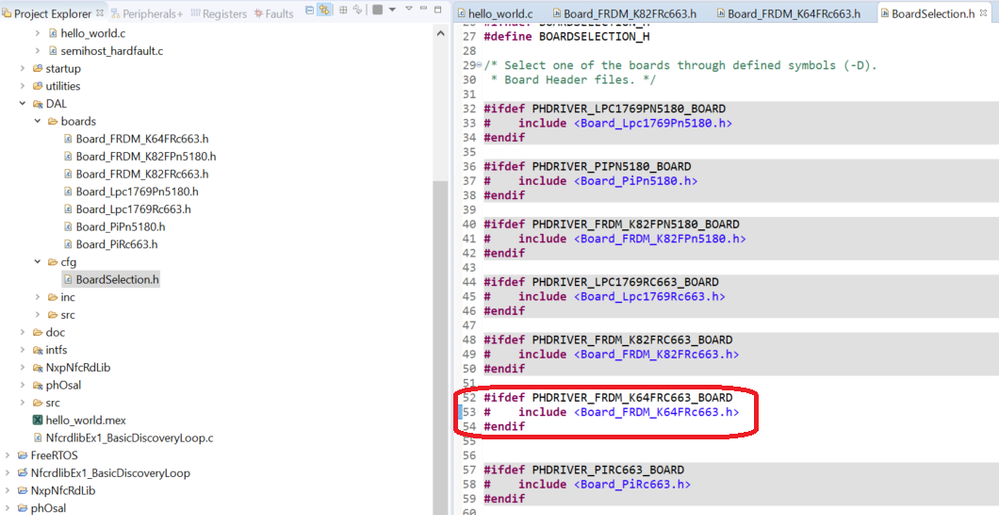Screen dimensions: 999x515
Task: Click PHDRIVER_PIRC663_BOARD on line 57
Action: click(608, 470)
